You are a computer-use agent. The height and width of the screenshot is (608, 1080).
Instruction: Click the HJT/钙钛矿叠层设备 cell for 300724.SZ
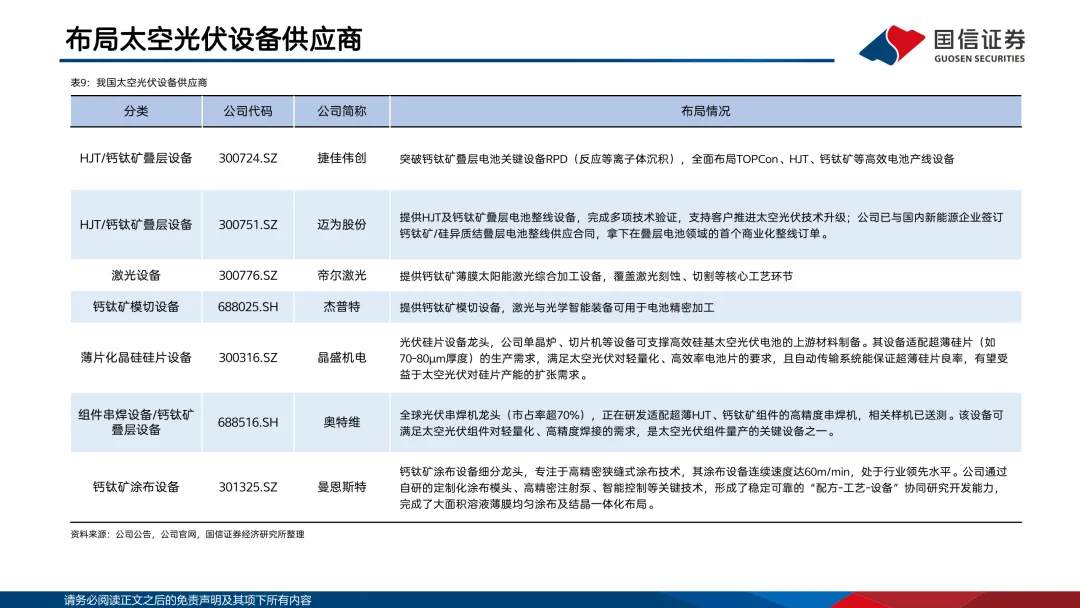(x=136, y=158)
